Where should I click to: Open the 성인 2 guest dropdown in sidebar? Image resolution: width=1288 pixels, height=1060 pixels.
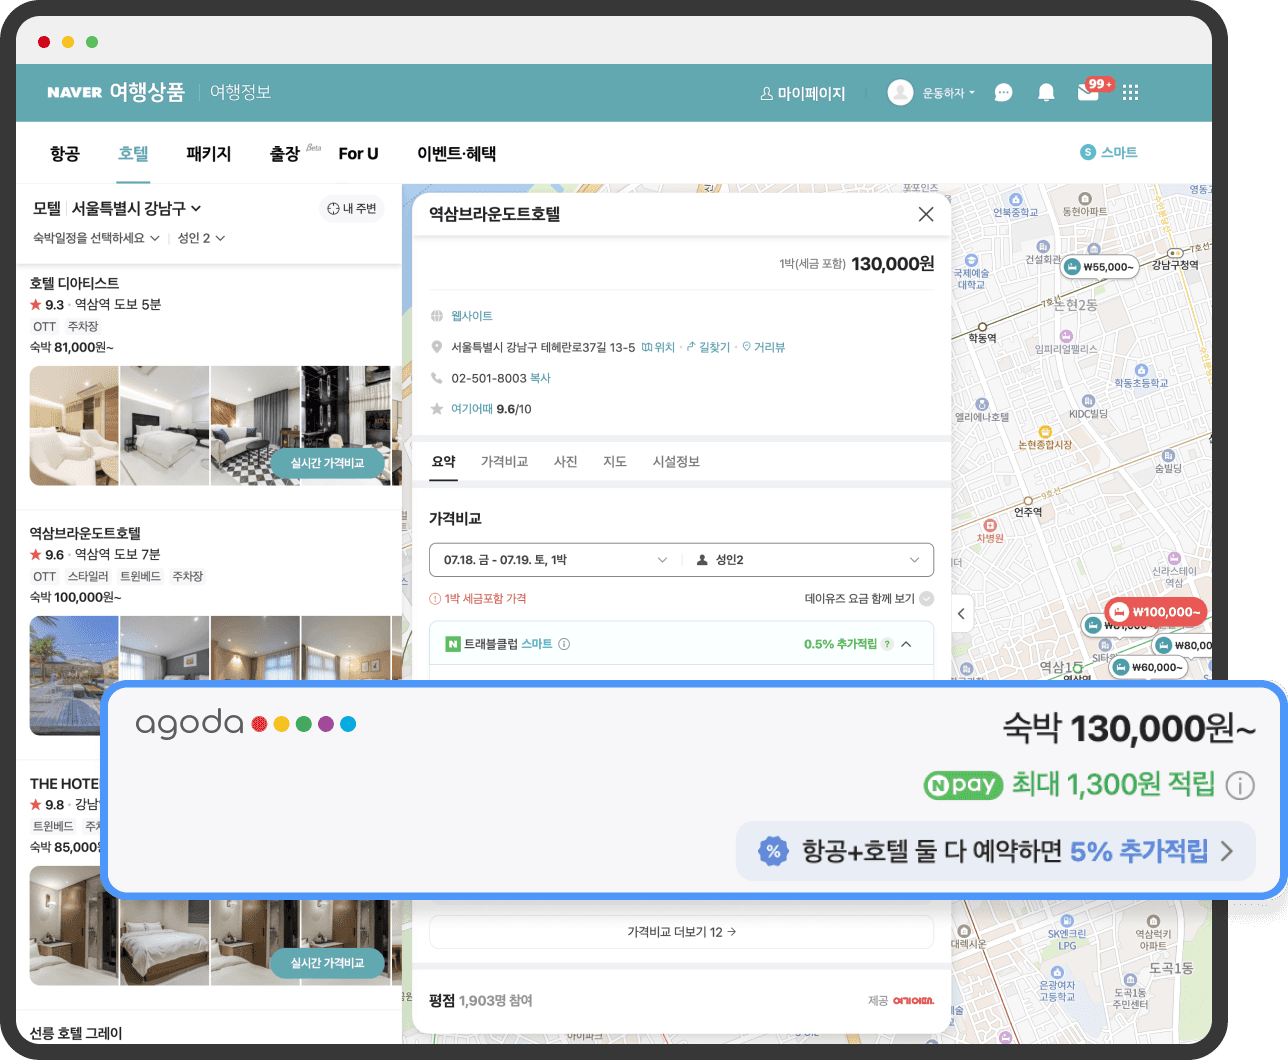tap(201, 238)
